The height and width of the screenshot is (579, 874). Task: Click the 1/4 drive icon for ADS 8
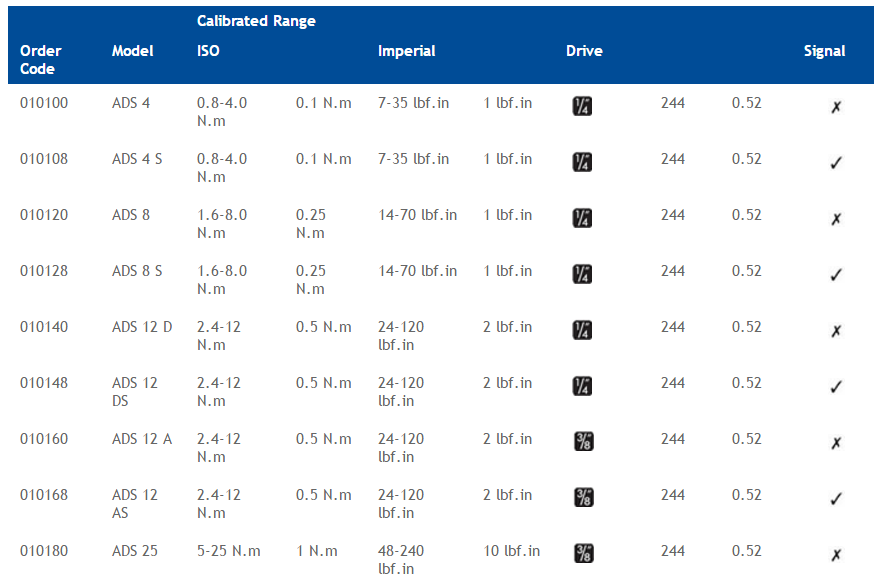(582, 218)
